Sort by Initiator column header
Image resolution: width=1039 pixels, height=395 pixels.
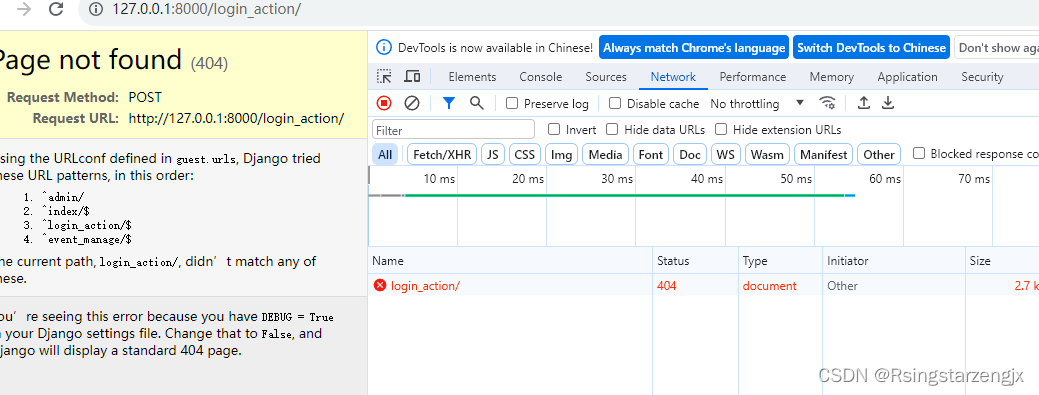[894, 261]
